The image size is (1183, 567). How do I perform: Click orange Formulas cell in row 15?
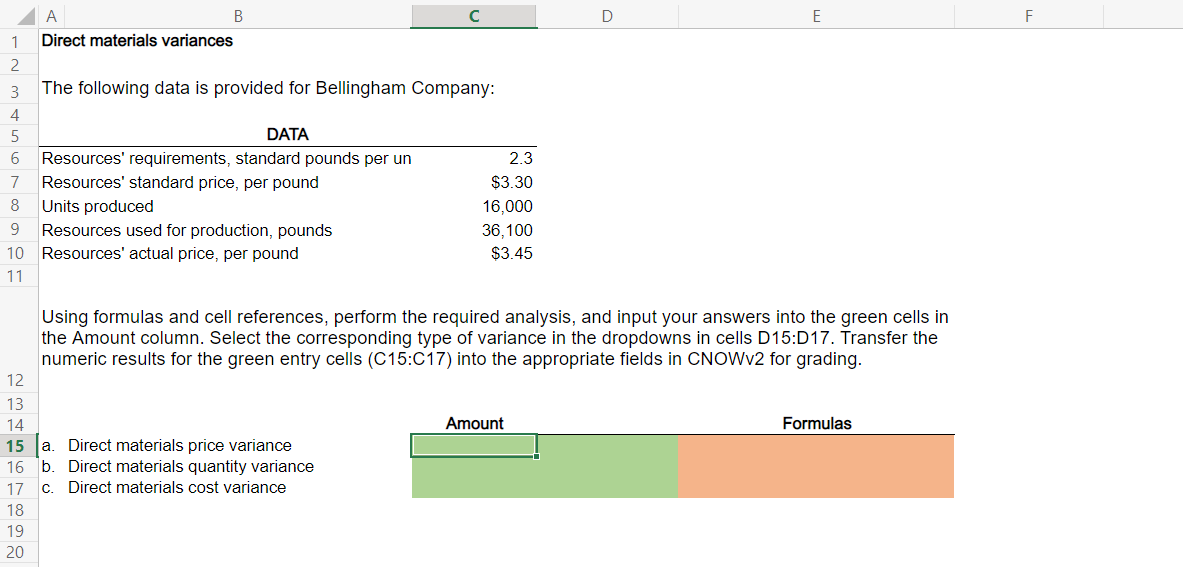point(815,445)
